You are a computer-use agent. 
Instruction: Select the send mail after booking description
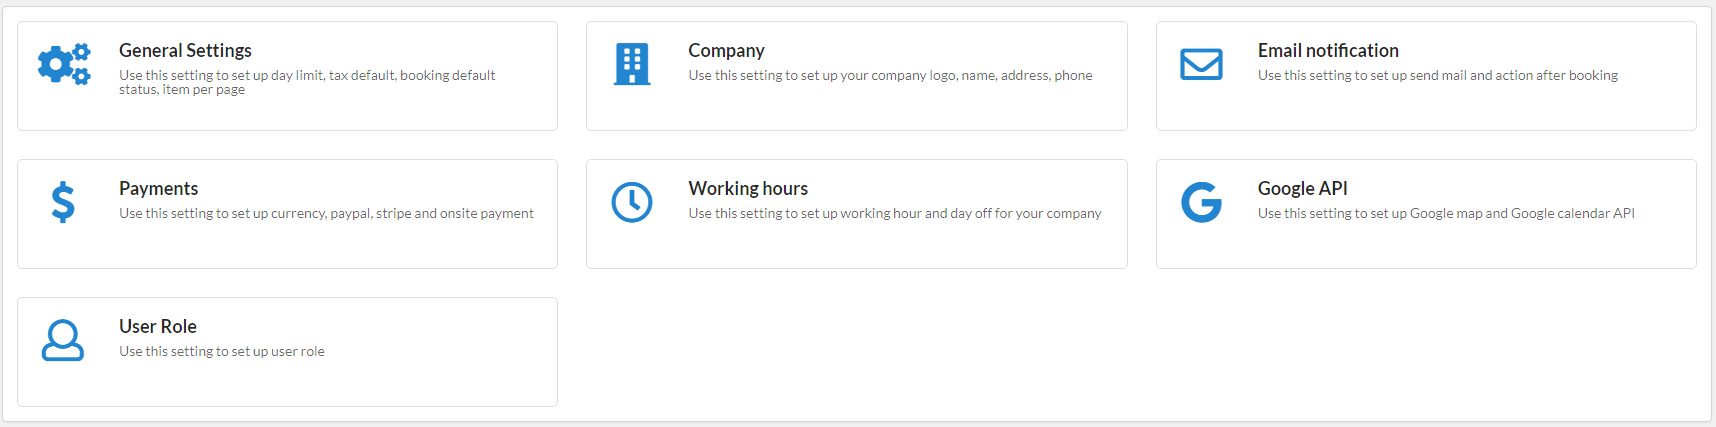[1438, 75]
